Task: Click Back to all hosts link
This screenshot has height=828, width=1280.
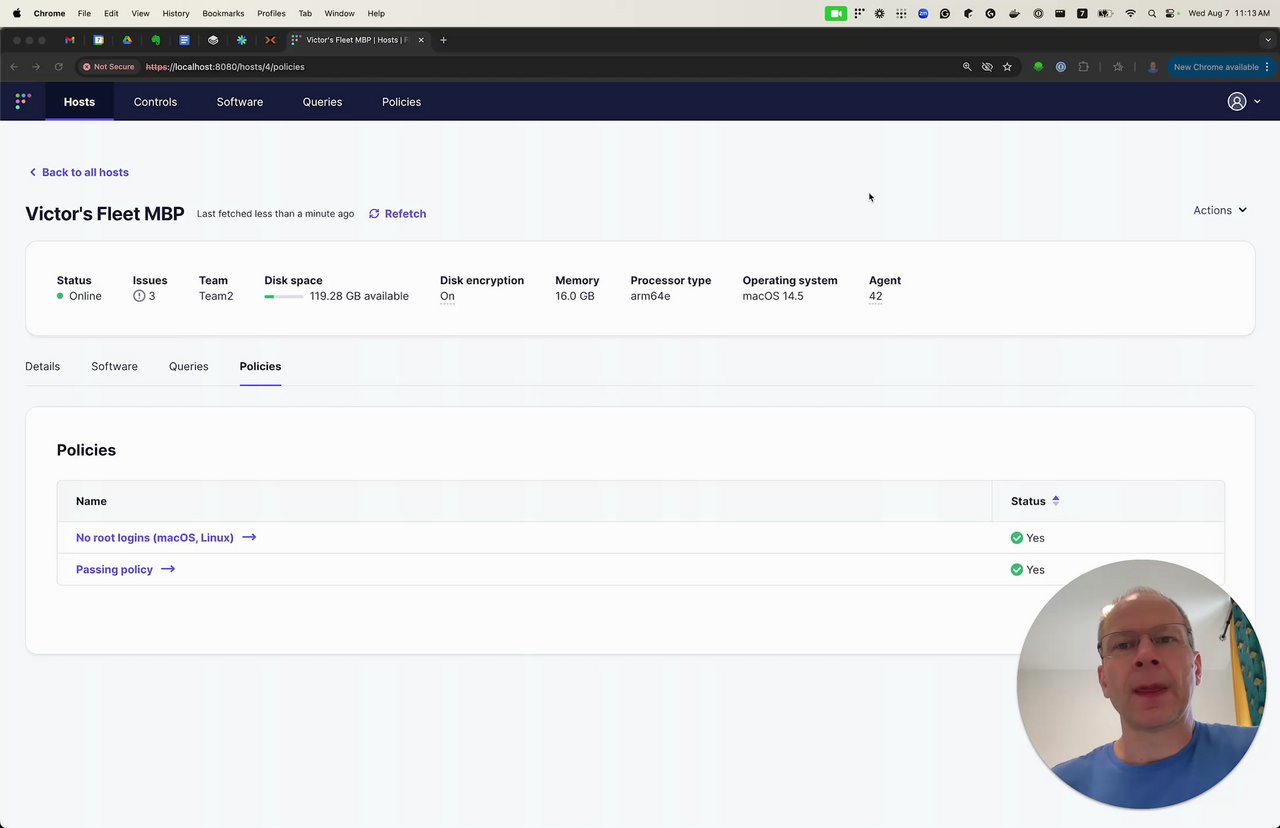Action: pos(78,172)
